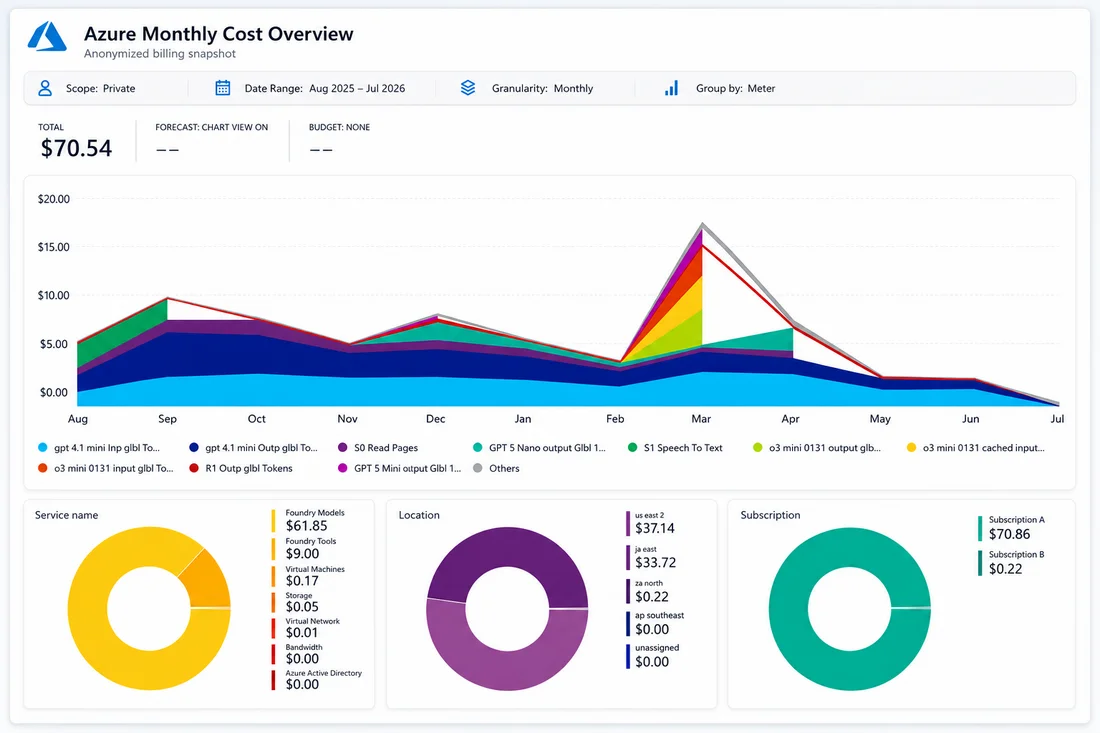
Task: Select za north $0.22 entry
Action: click(648, 591)
